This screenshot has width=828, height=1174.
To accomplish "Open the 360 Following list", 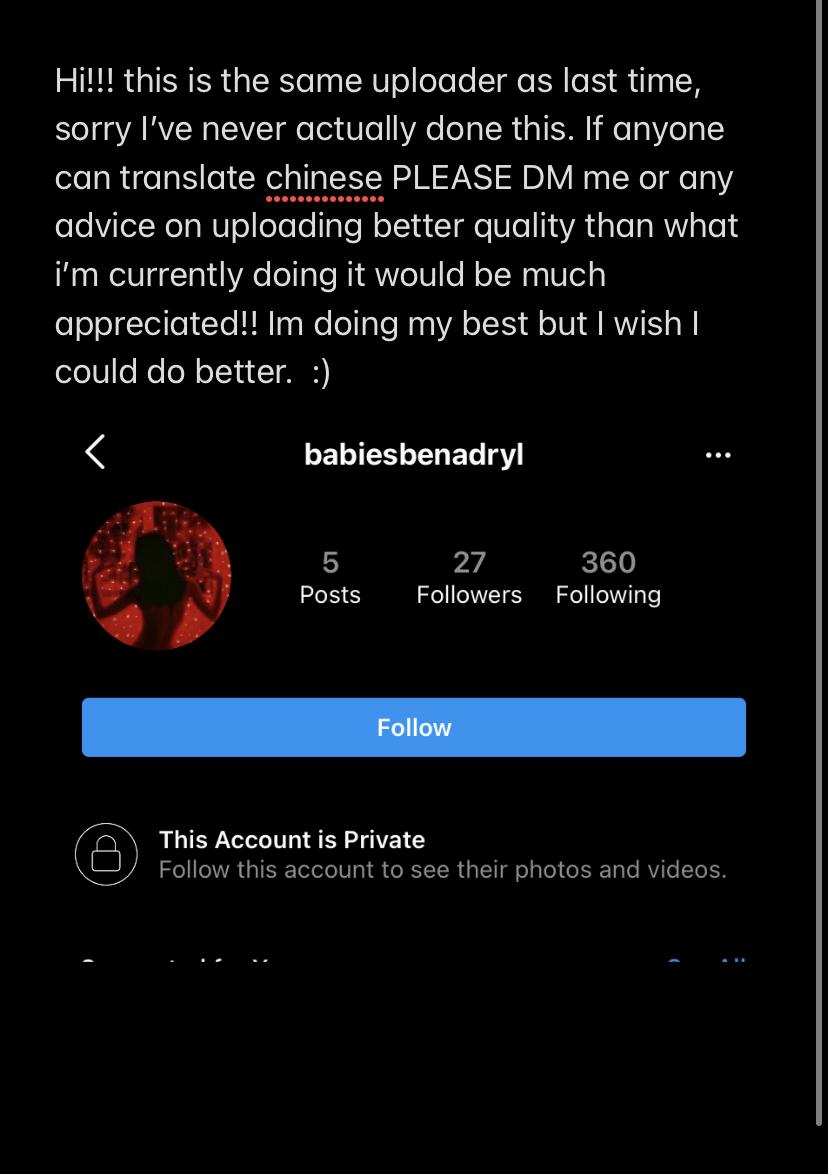I will pyautogui.click(x=608, y=577).
